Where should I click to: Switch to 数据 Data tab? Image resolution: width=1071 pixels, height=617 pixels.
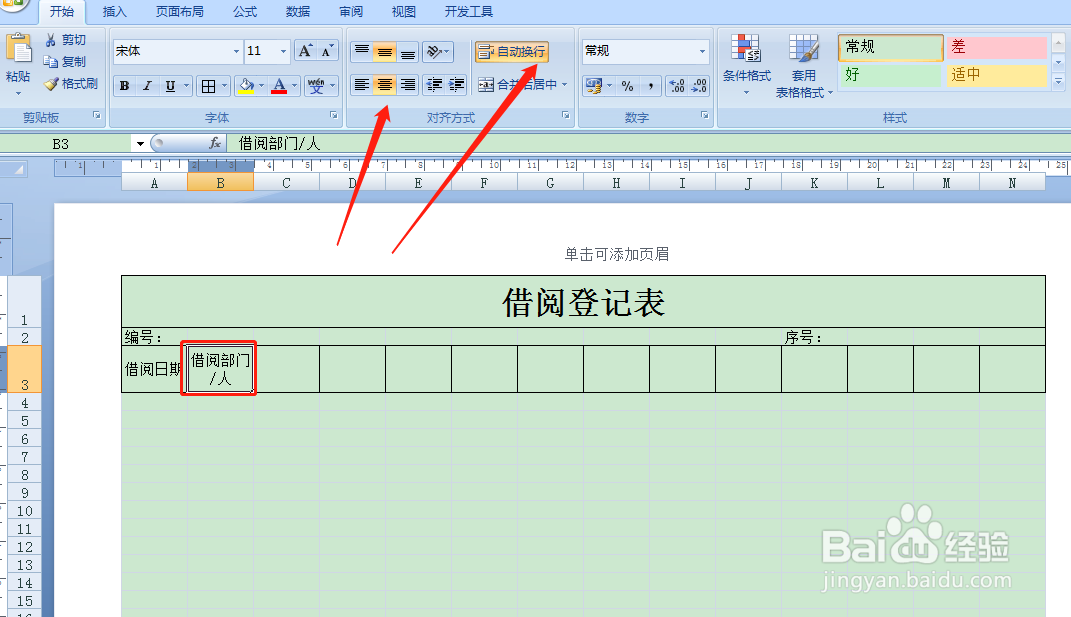298,12
